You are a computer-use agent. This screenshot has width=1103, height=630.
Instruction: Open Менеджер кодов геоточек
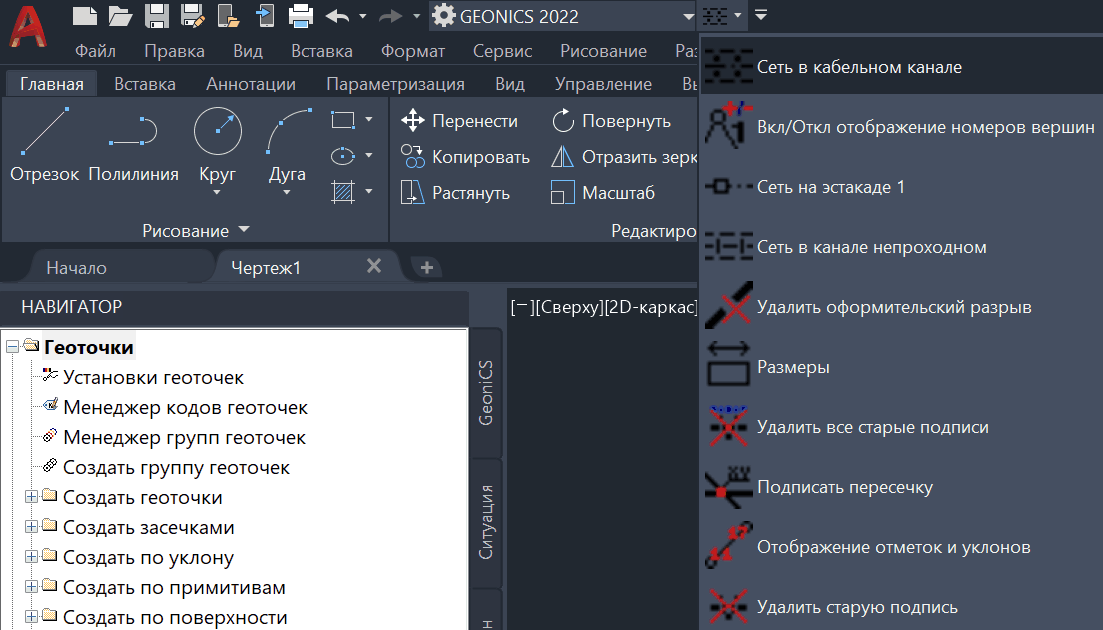pos(185,407)
